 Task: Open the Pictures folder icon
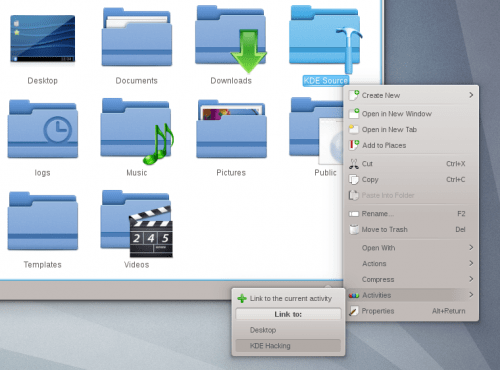(231, 129)
